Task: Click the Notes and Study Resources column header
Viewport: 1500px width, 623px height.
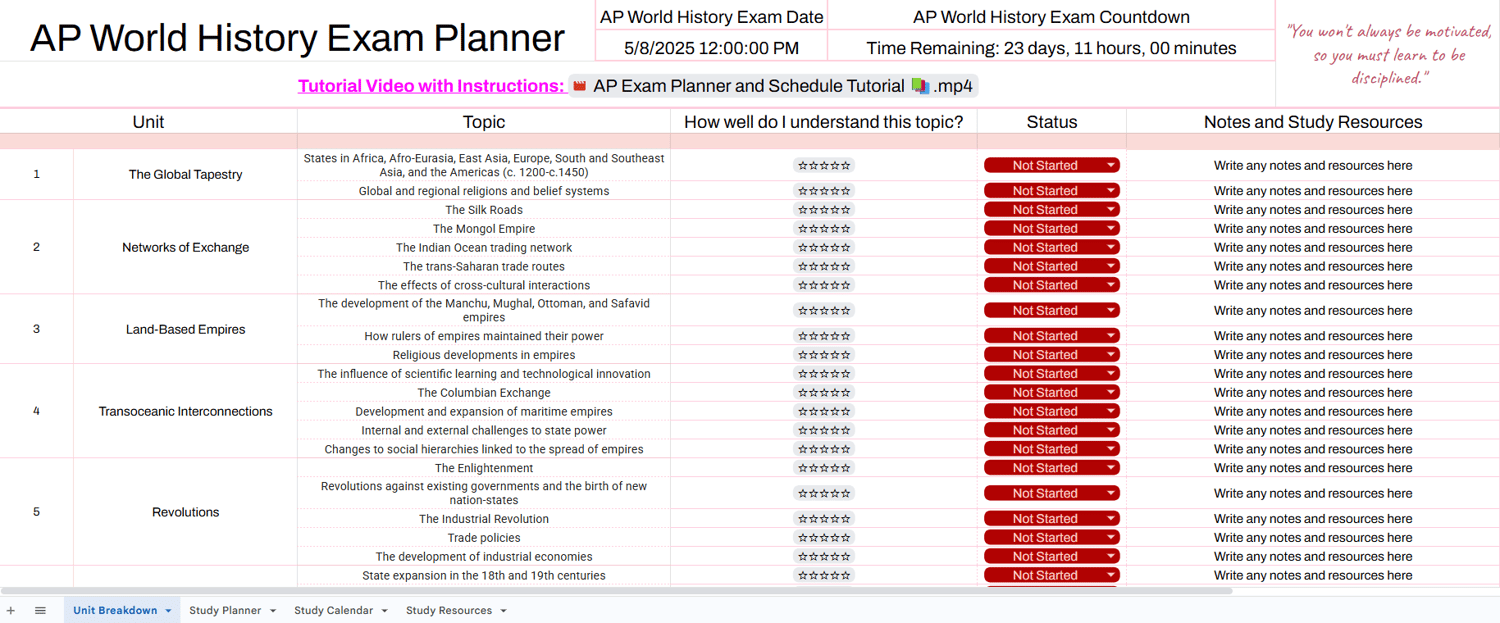Action: click(x=1313, y=122)
